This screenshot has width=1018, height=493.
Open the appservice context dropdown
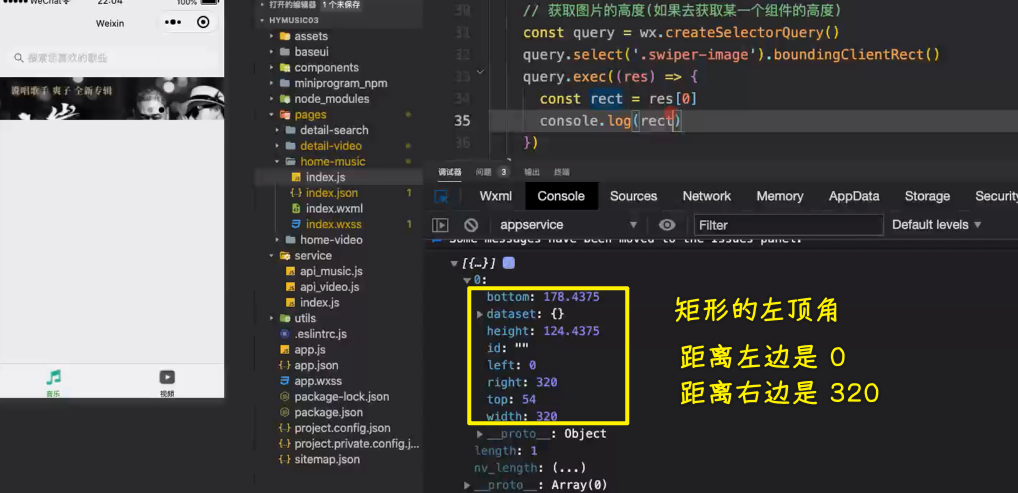pyautogui.click(x=568, y=225)
